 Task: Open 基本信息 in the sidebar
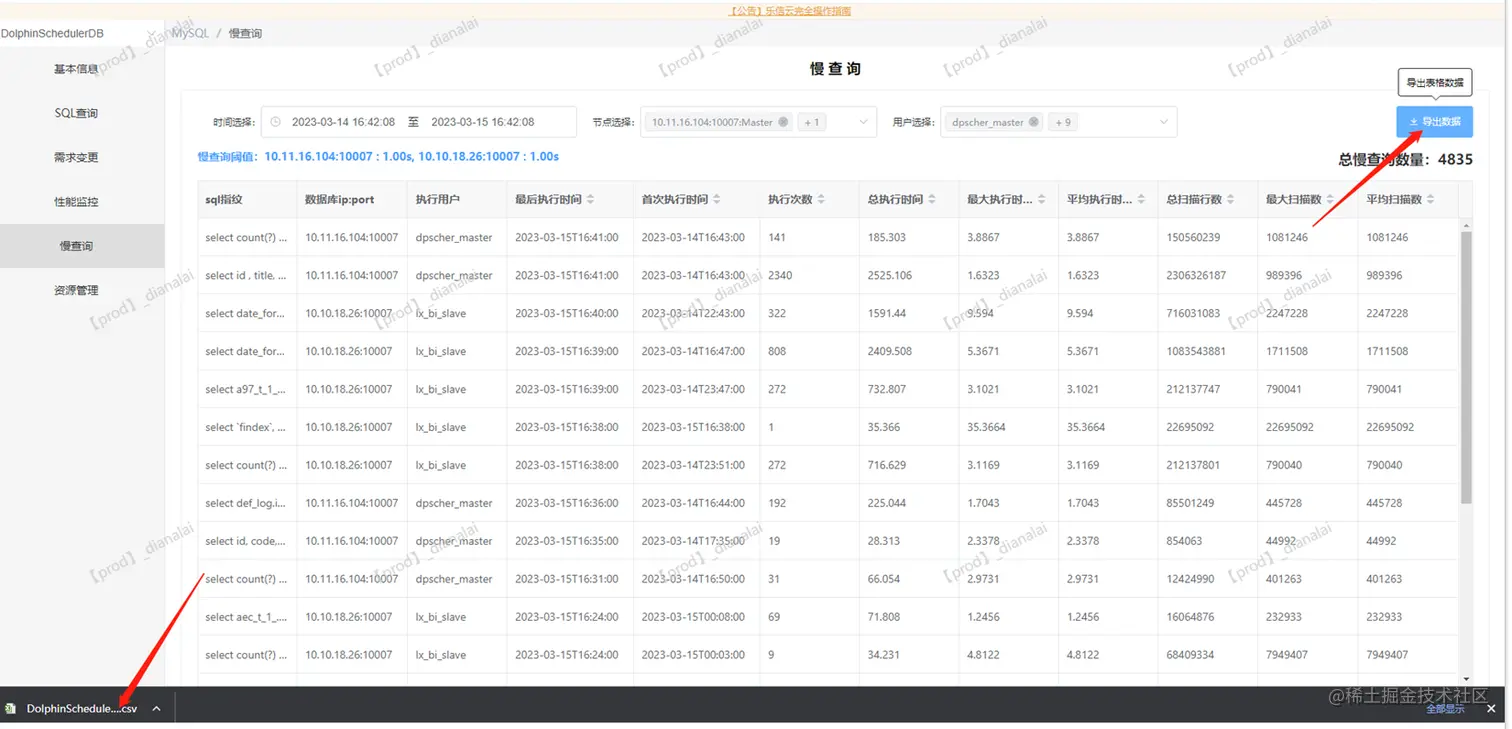[76, 69]
